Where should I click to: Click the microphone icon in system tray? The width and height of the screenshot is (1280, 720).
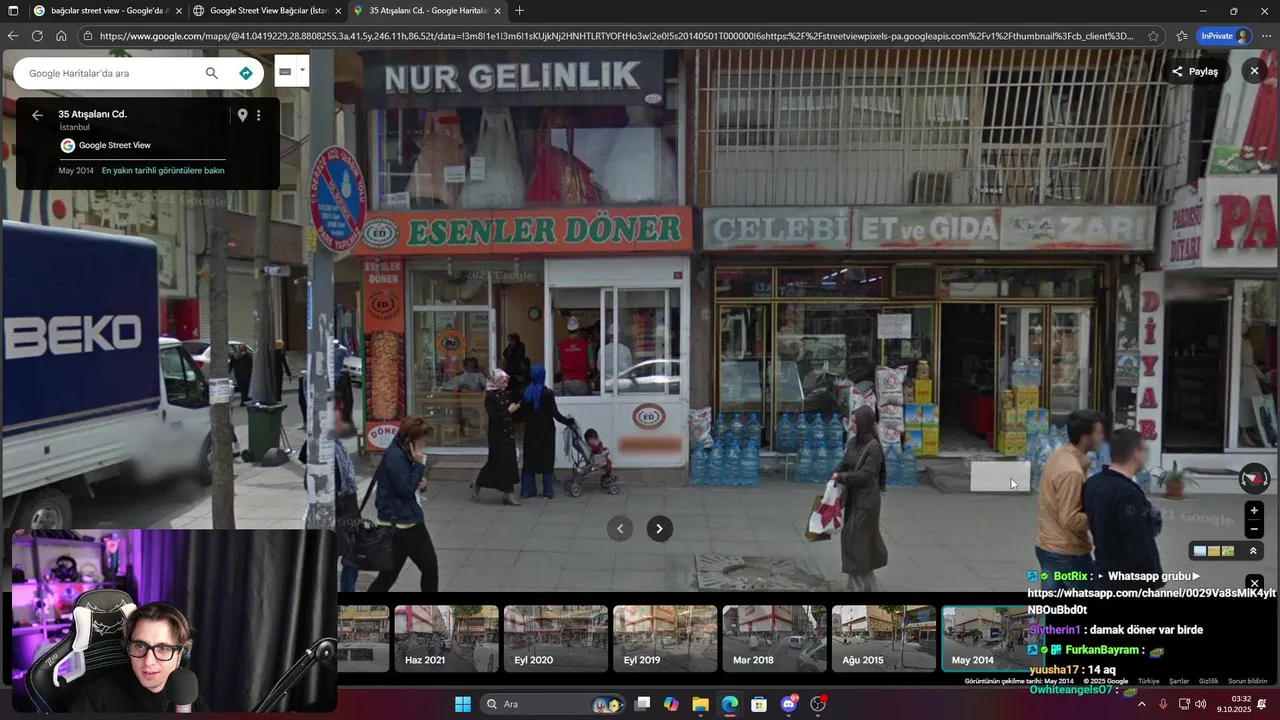1163,704
